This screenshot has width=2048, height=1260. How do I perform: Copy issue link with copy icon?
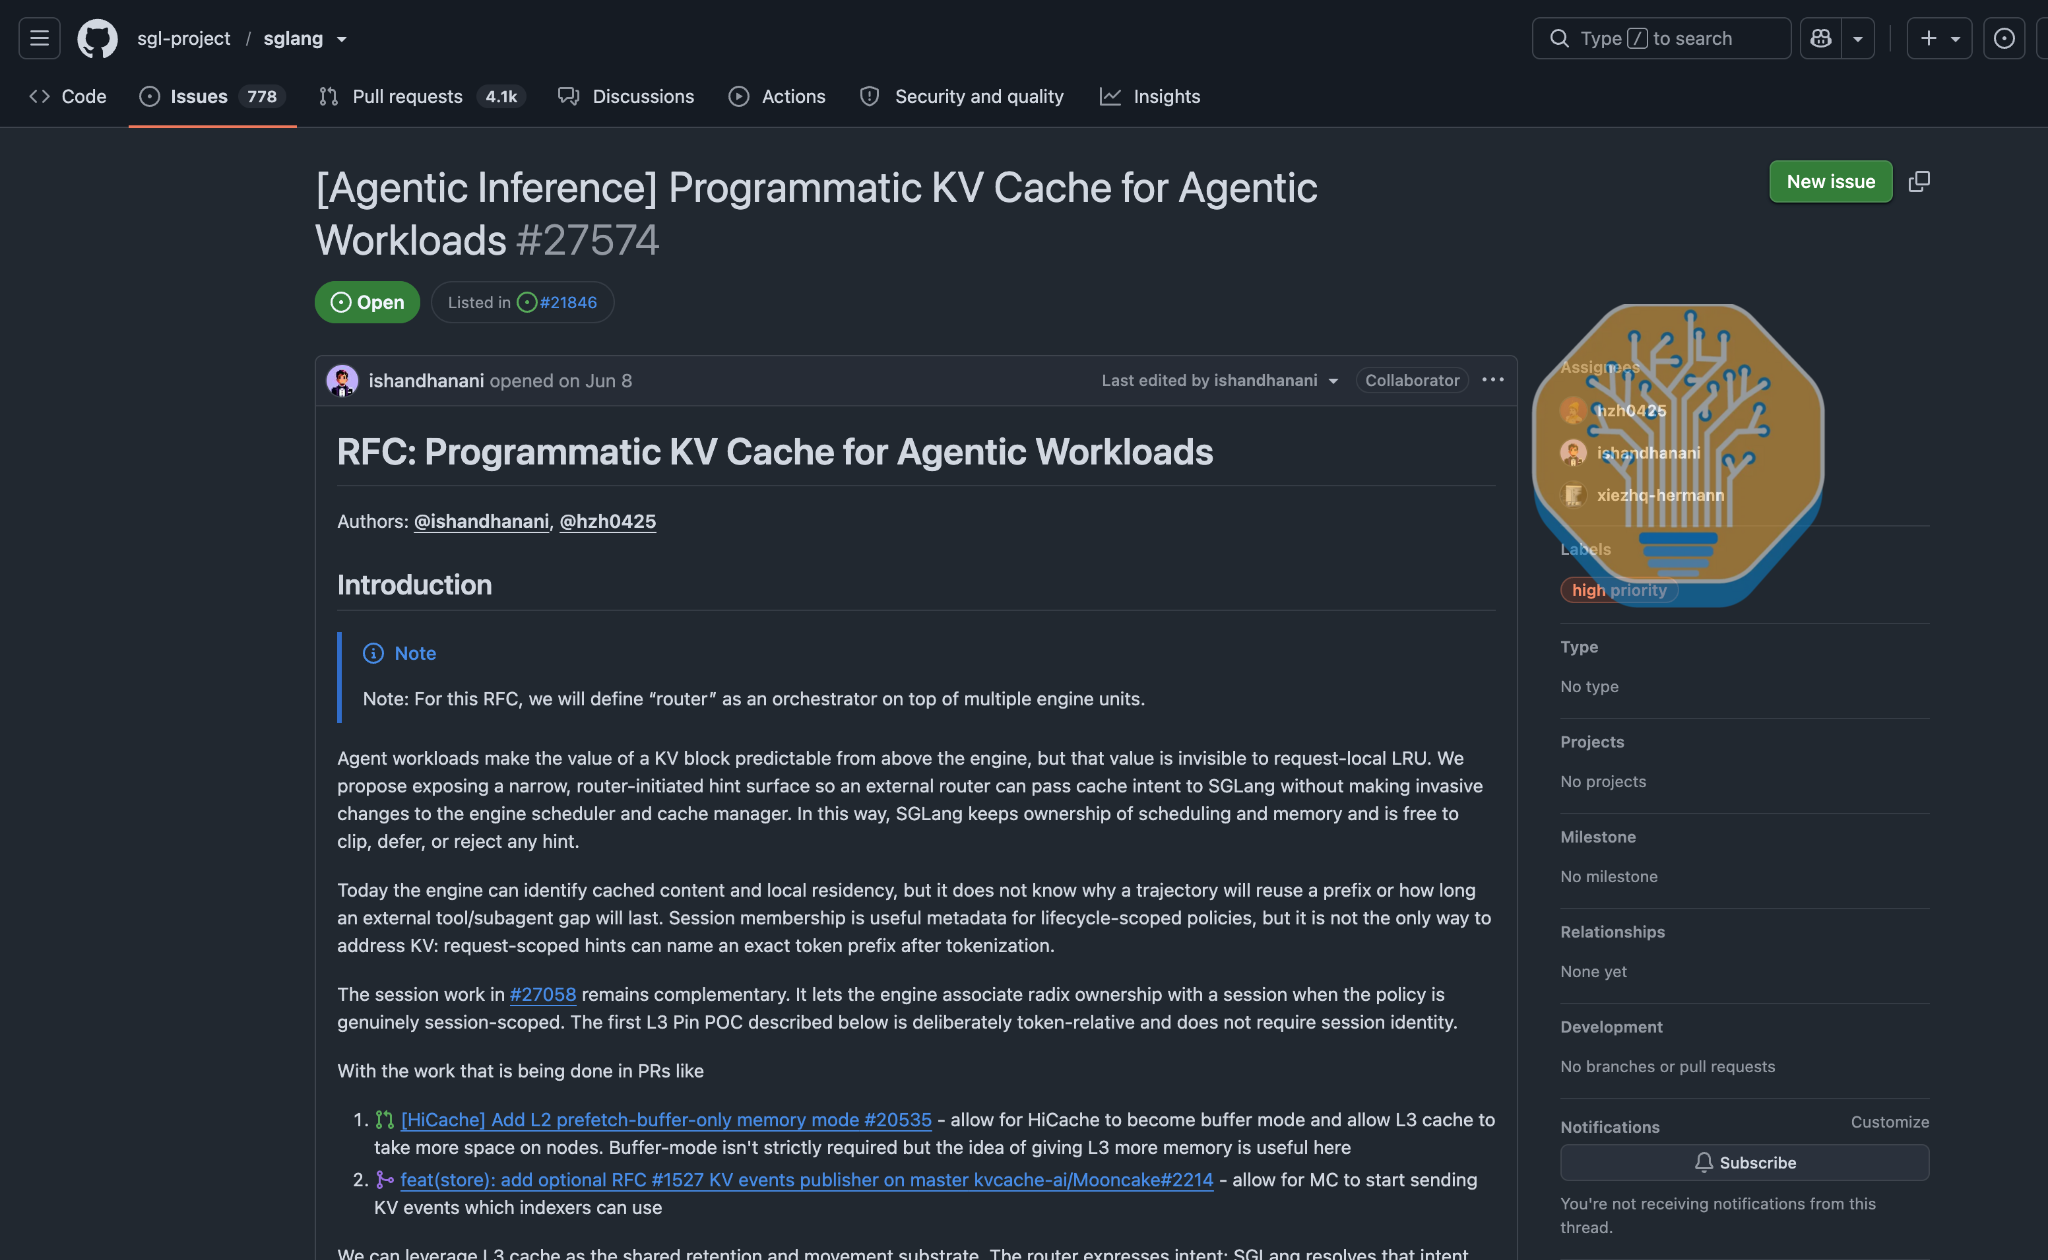1919,181
